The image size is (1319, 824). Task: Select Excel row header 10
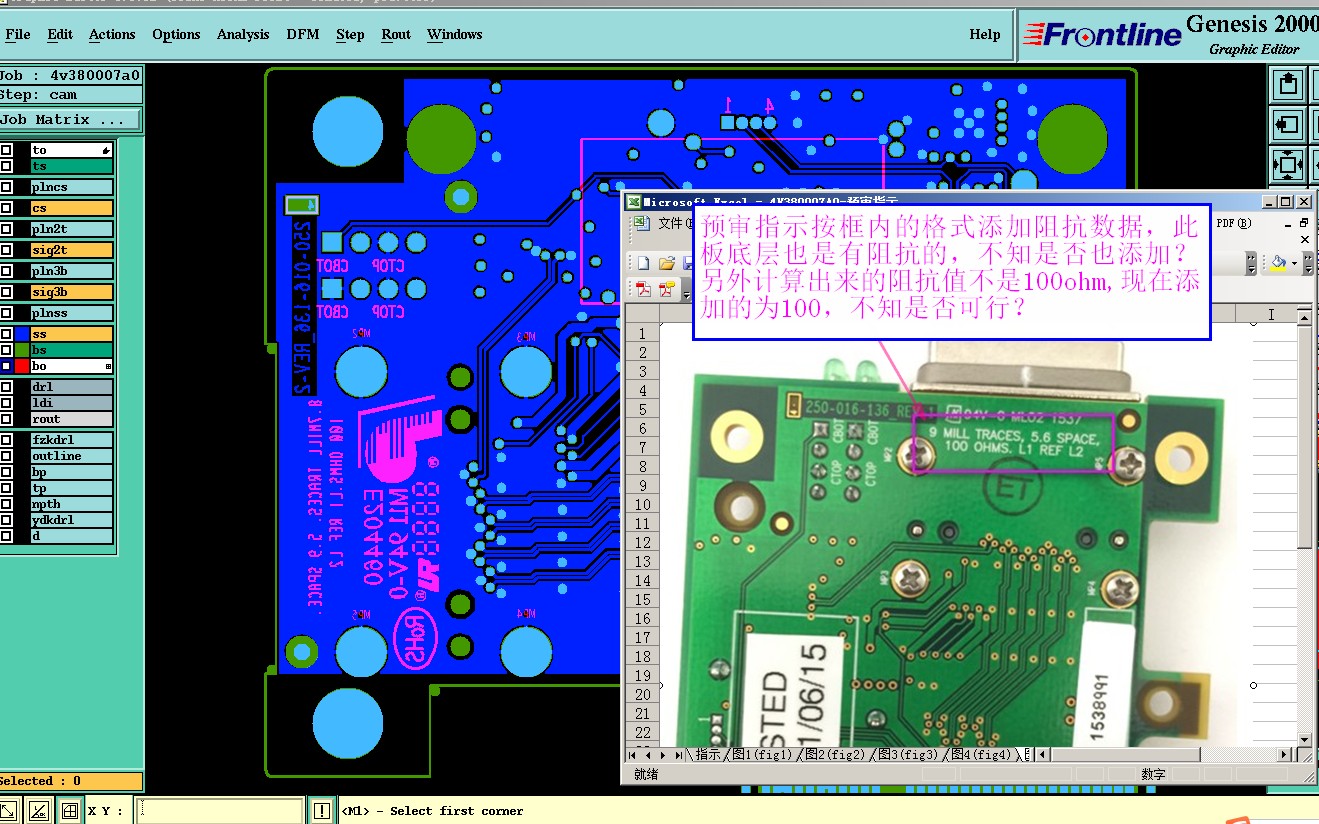pos(643,504)
